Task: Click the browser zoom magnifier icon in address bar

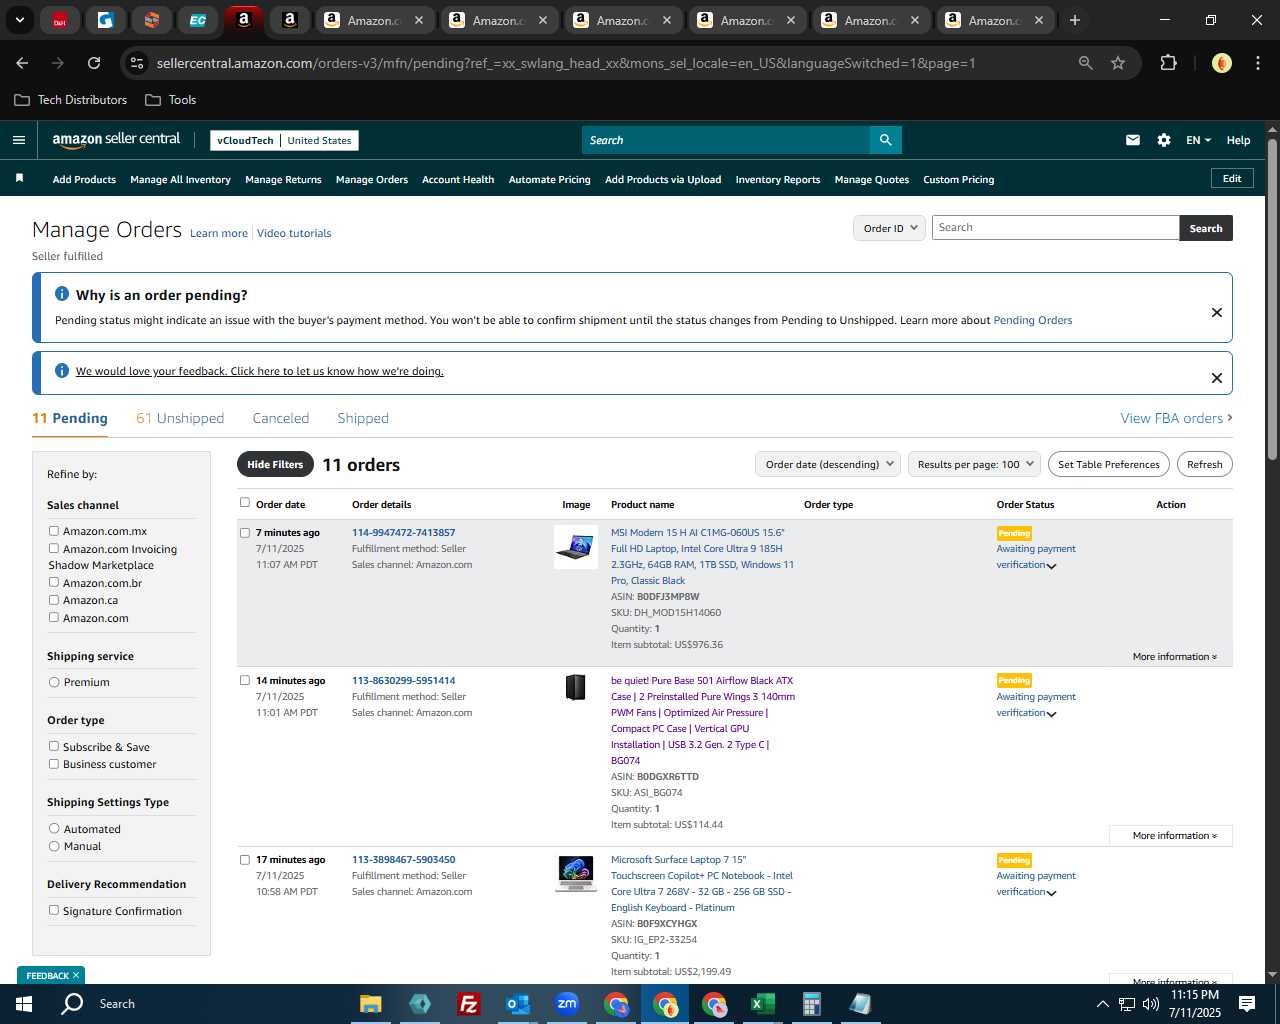Action: (x=1086, y=63)
